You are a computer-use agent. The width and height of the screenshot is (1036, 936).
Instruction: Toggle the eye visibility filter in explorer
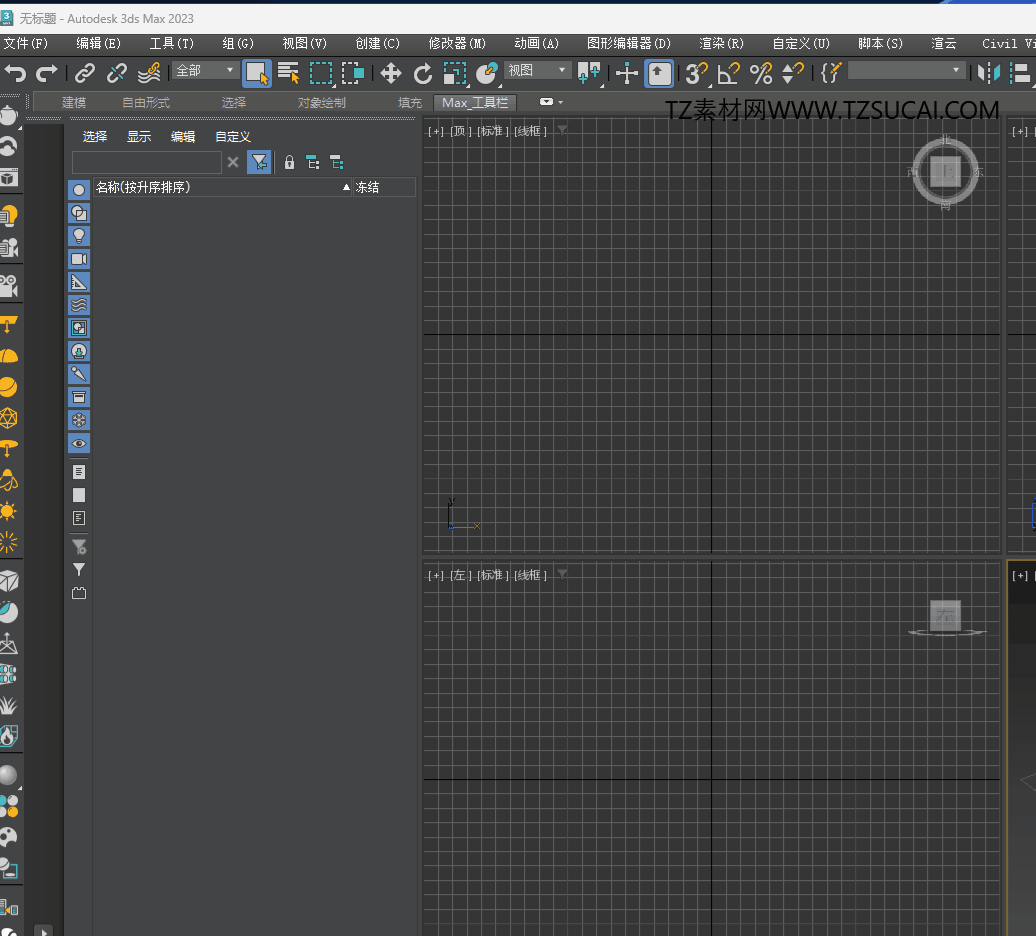[79, 443]
